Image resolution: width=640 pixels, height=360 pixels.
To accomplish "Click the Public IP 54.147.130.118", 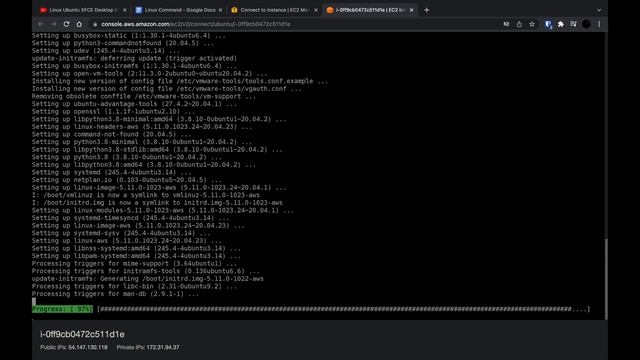I will [x=88, y=347].
